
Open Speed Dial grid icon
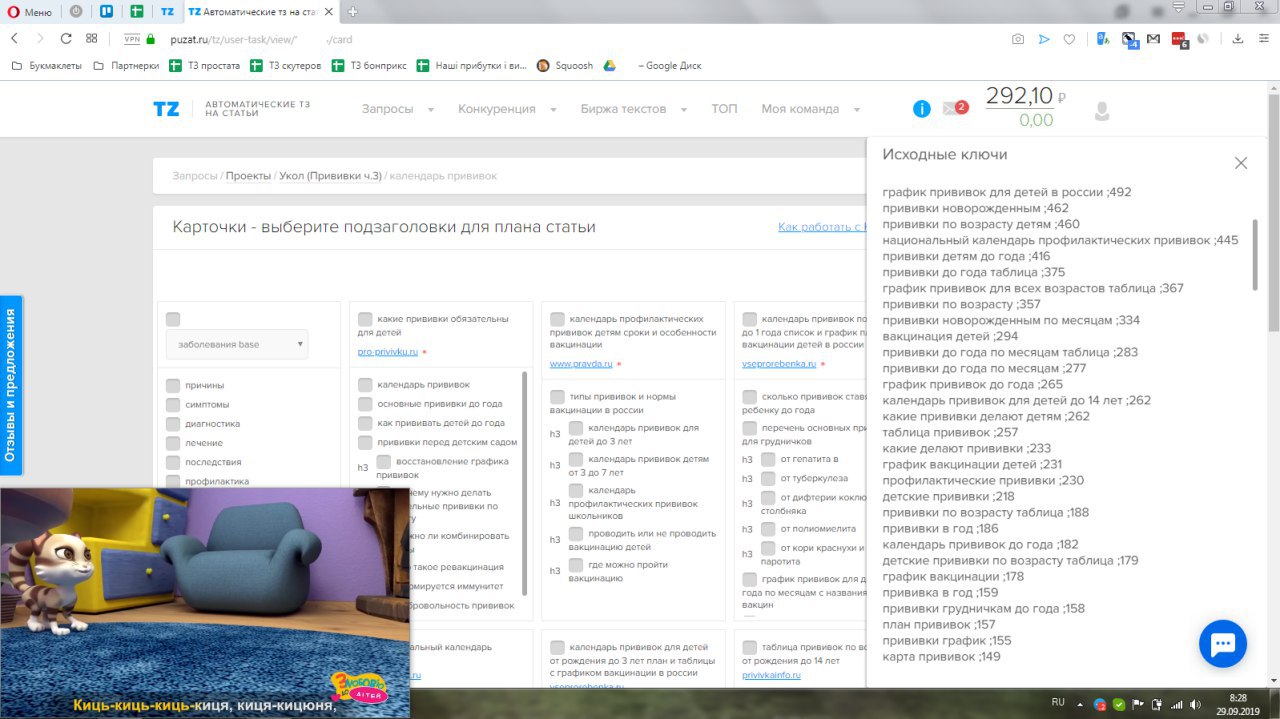click(92, 39)
